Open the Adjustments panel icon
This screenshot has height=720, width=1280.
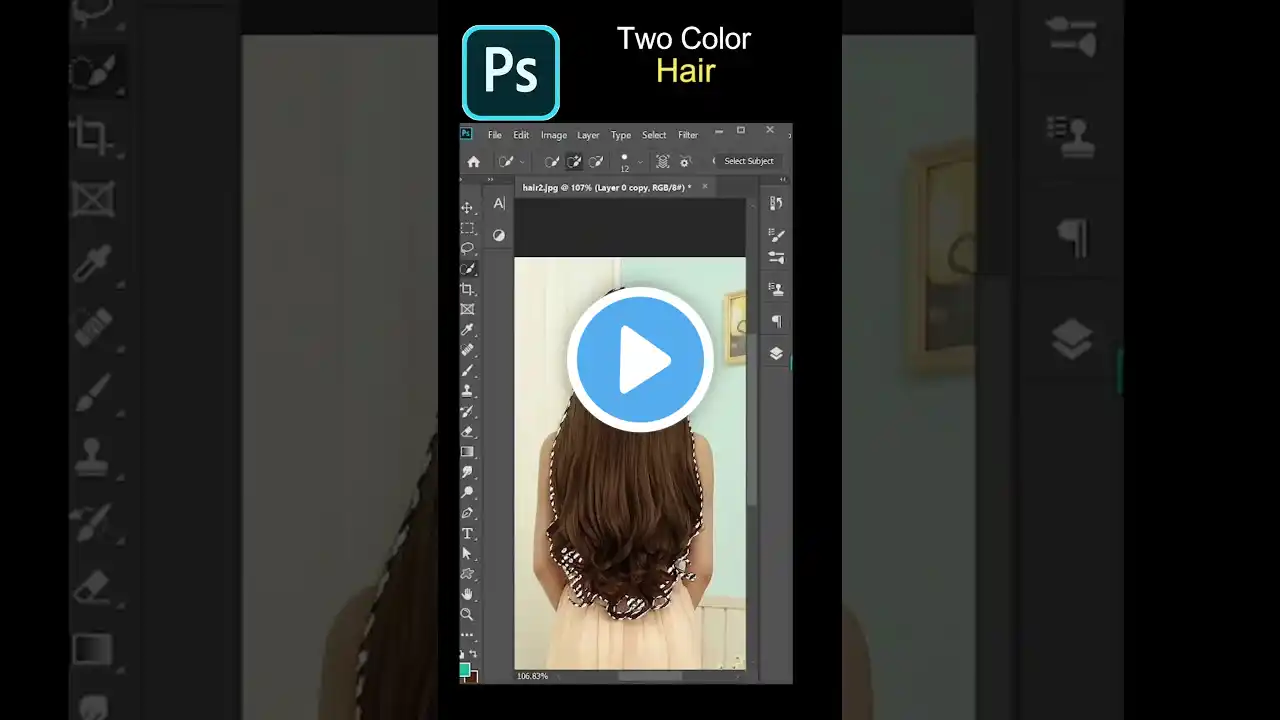pos(499,235)
